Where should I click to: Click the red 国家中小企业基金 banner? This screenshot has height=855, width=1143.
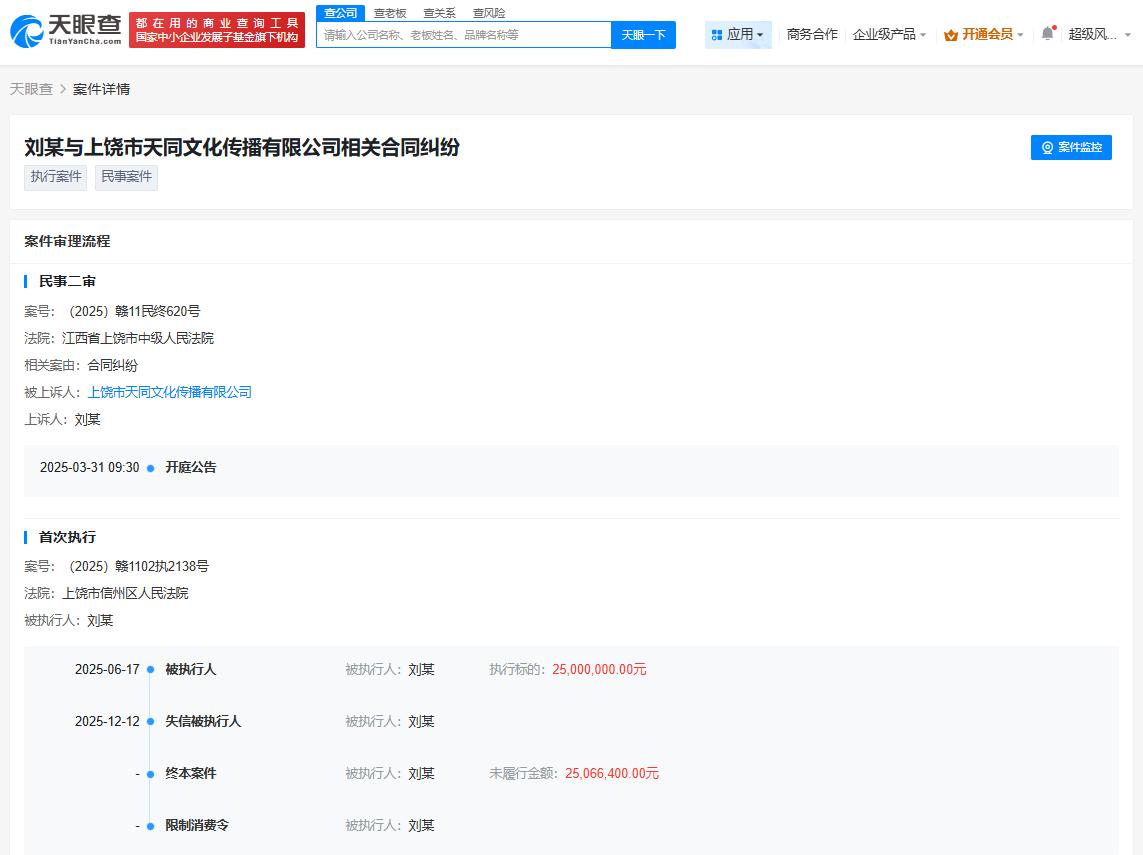(217, 28)
